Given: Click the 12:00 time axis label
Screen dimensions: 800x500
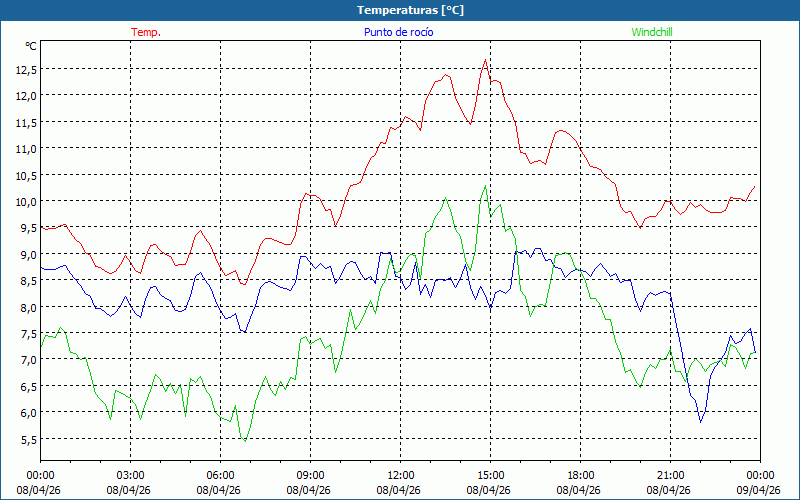Looking at the screenshot, I should point(400,475).
